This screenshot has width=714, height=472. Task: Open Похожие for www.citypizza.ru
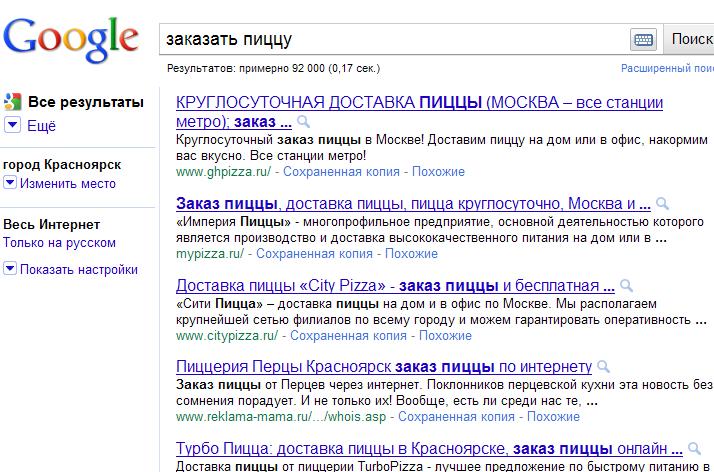click(x=445, y=335)
